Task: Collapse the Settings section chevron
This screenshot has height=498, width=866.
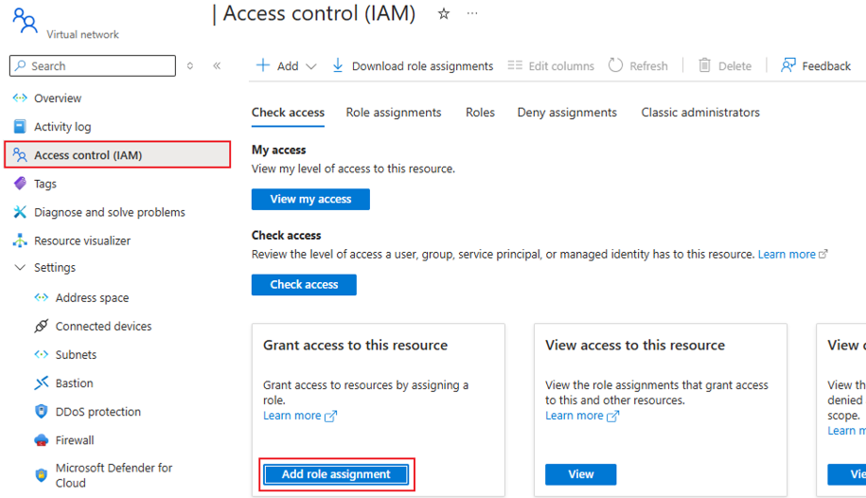Action: coord(20,268)
